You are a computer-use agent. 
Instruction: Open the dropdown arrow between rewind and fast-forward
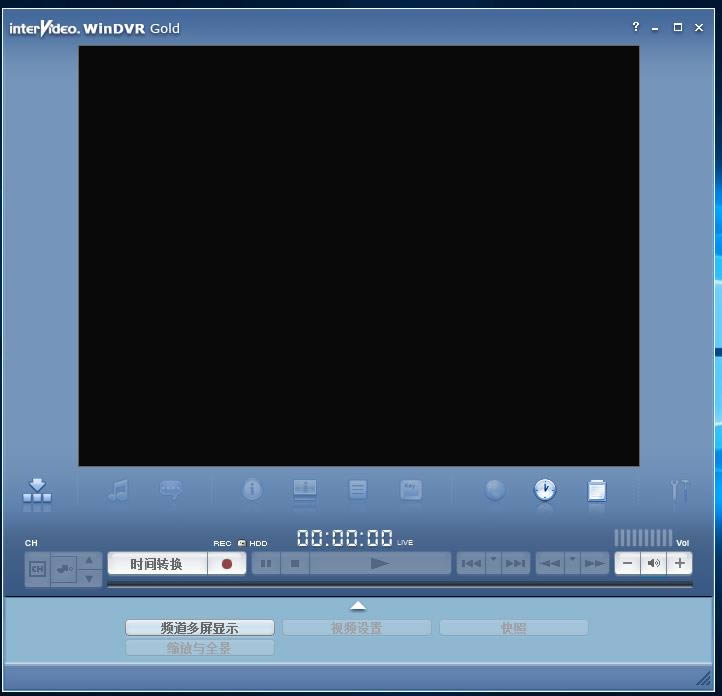click(572, 562)
